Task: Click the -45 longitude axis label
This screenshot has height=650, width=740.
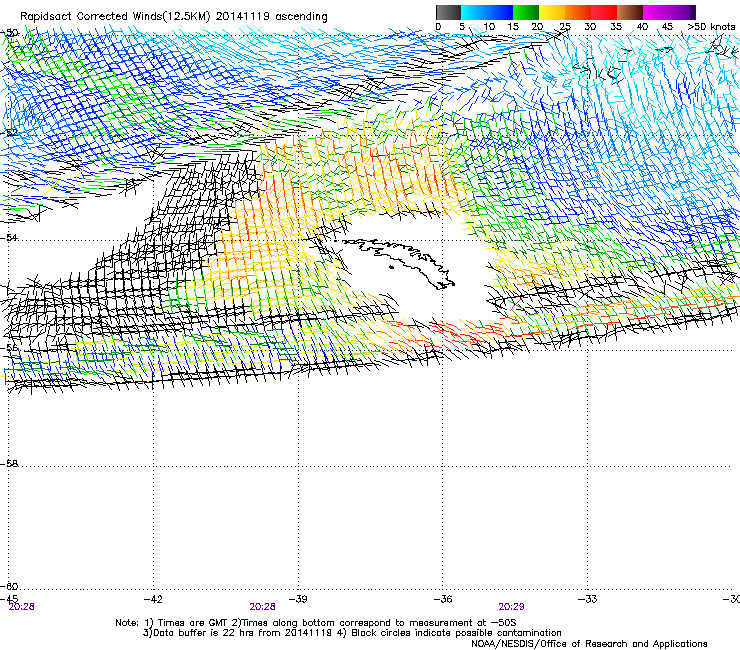Action: pyautogui.click(x=9, y=599)
